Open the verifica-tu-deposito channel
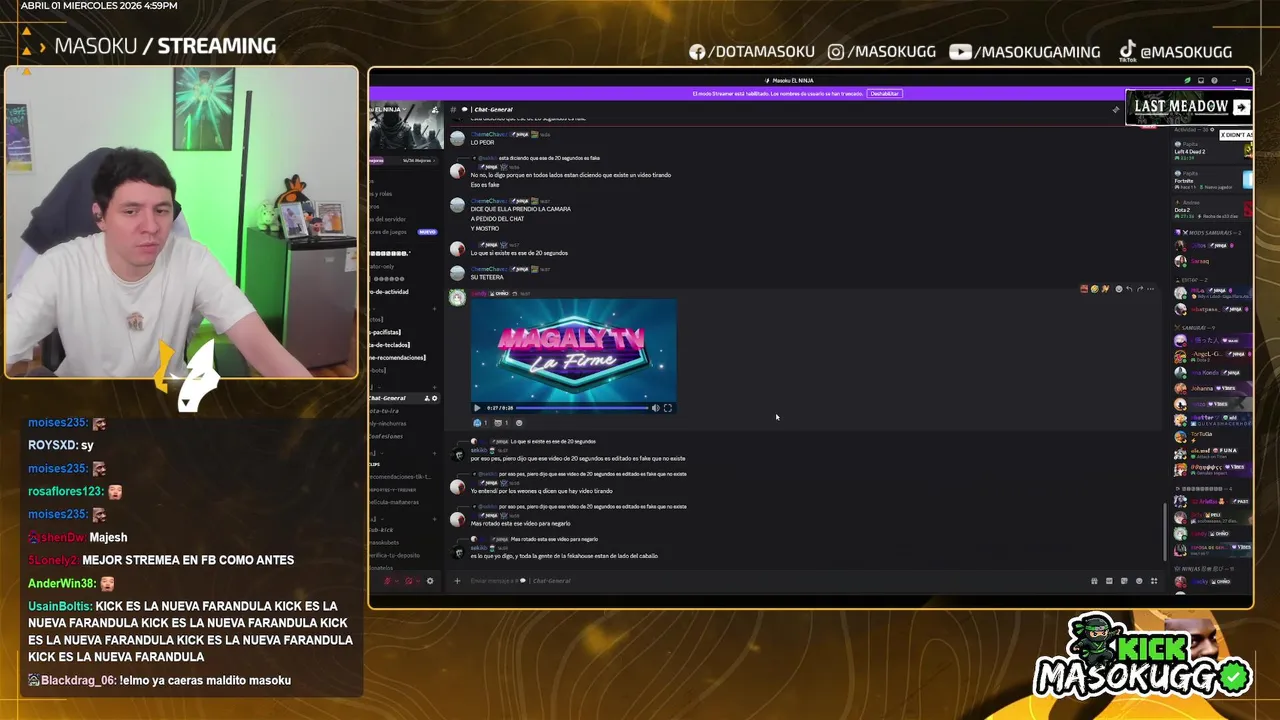The width and height of the screenshot is (1280, 720). 394,555
